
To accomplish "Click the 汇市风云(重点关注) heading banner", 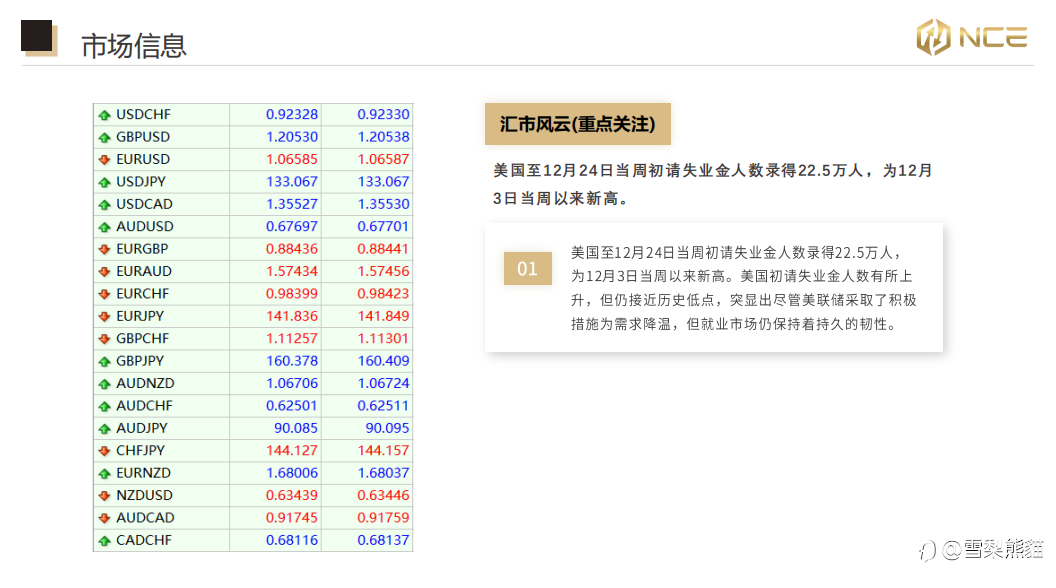I will pyautogui.click(x=578, y=124).
